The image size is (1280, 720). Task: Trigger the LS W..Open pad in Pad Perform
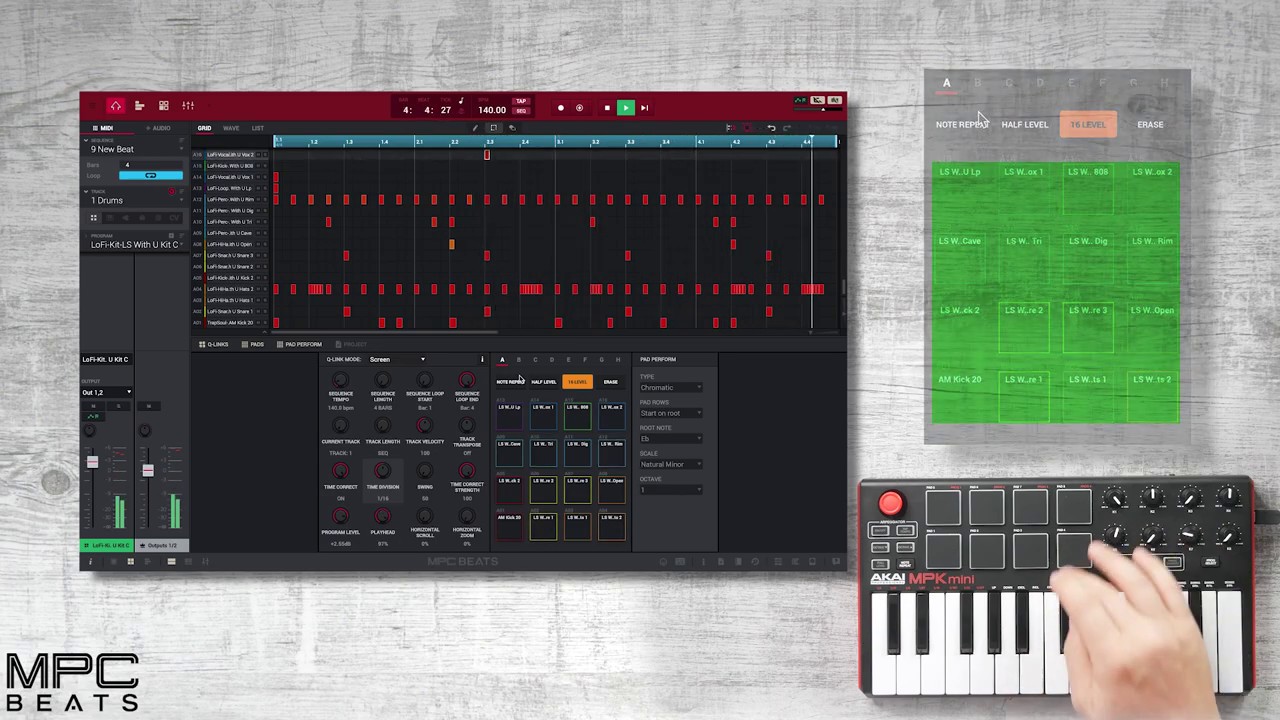611,489
